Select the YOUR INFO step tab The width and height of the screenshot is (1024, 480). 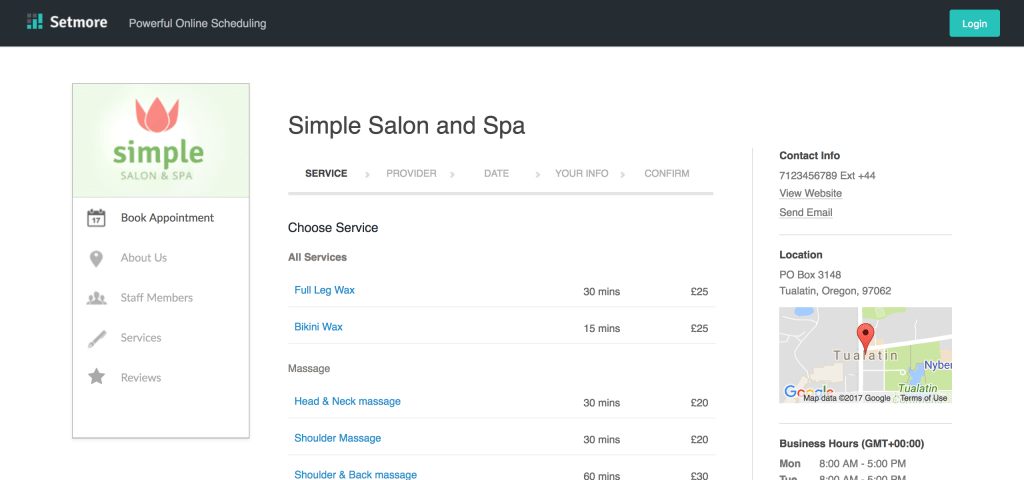click(x=581, y=174)
